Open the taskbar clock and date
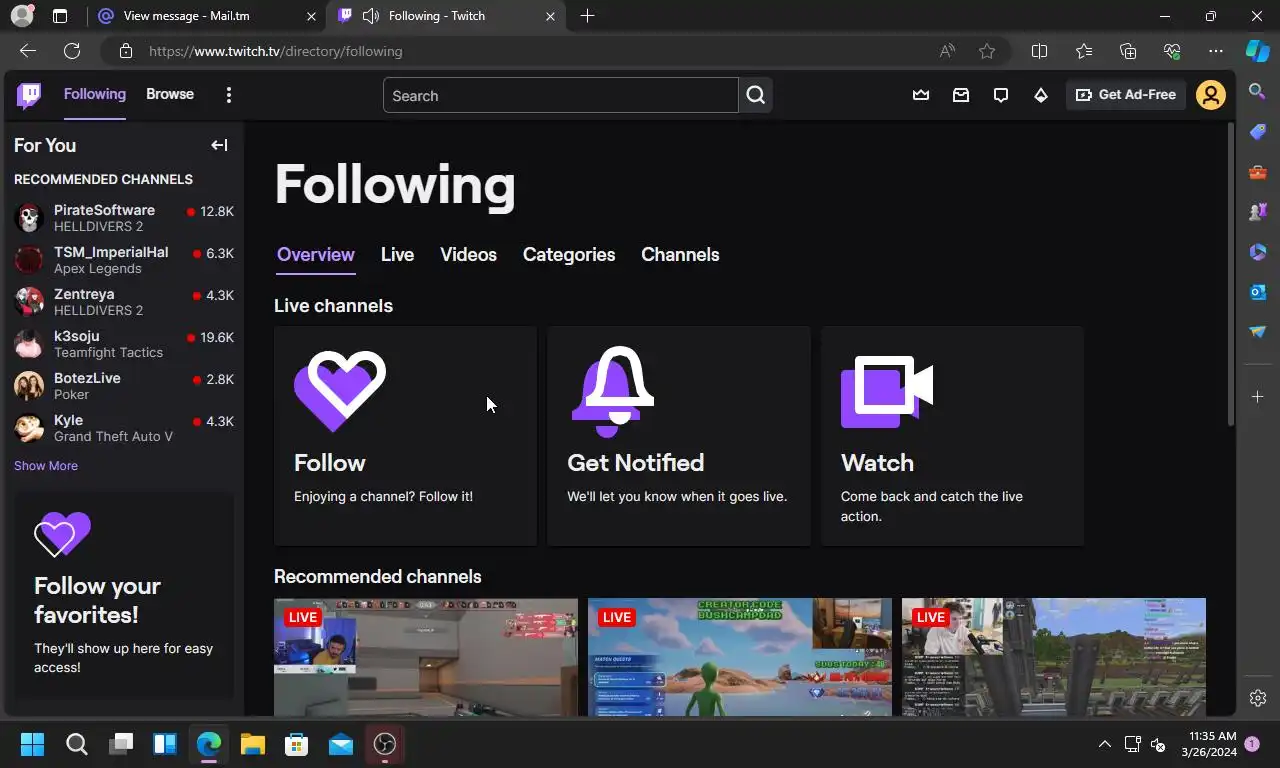This screenshot has width=1280, height=768. click(x=1209, y=744)
